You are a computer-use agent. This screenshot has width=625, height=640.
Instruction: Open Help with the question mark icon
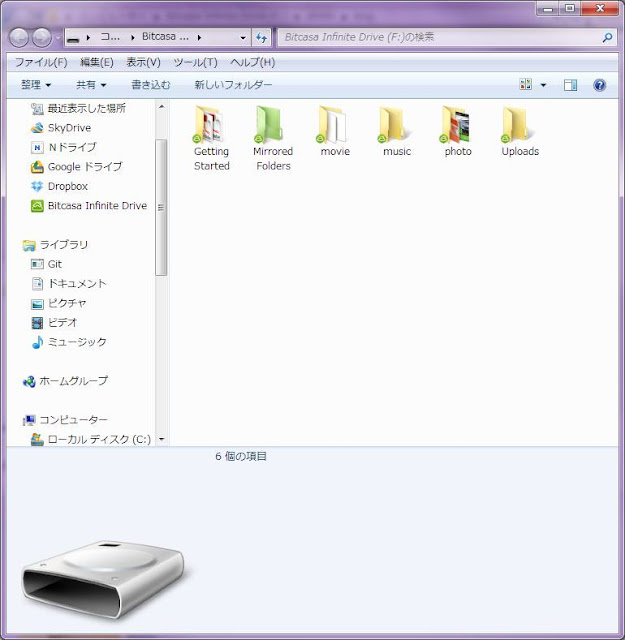(x=599, y=85)
